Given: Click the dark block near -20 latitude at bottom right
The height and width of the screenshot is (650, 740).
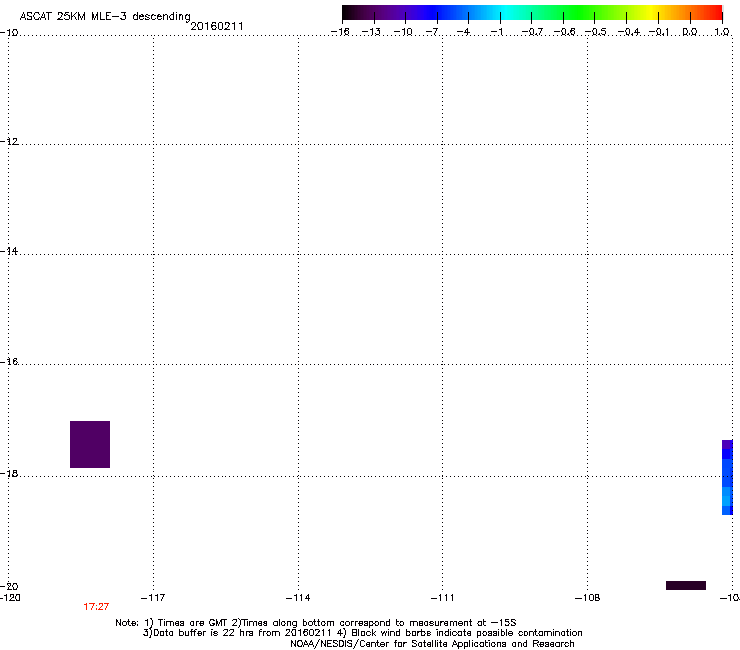Looking at the screenshot, I should coord(686,585).
